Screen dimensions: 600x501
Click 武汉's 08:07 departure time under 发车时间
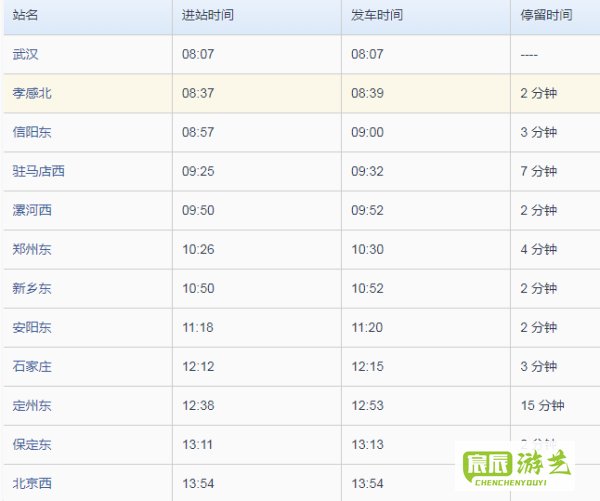pyautogui.click(x=367, y=54)
